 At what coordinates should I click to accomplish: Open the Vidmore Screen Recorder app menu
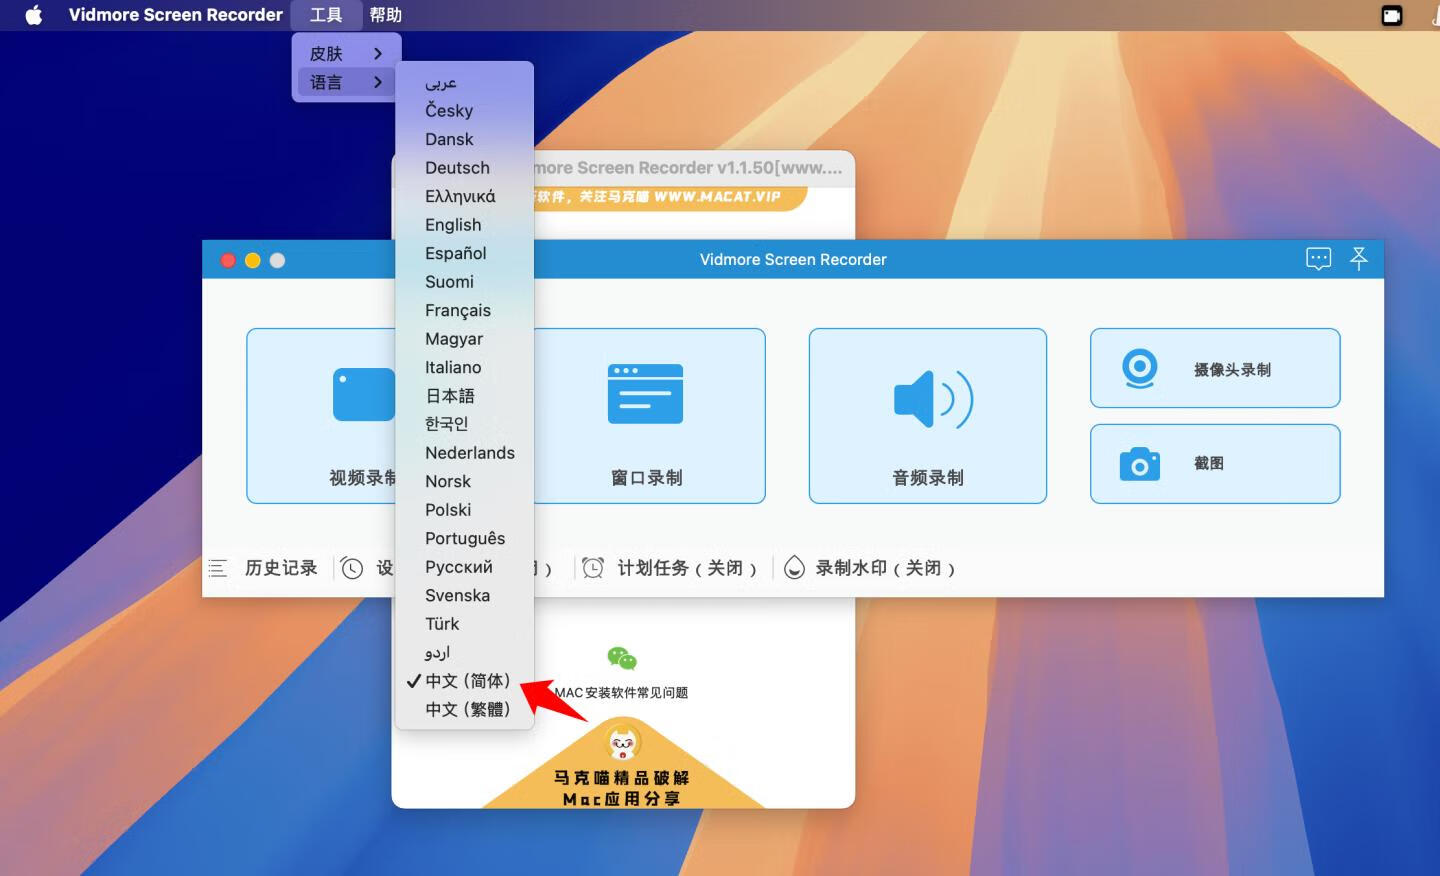[x=175, y=15]
